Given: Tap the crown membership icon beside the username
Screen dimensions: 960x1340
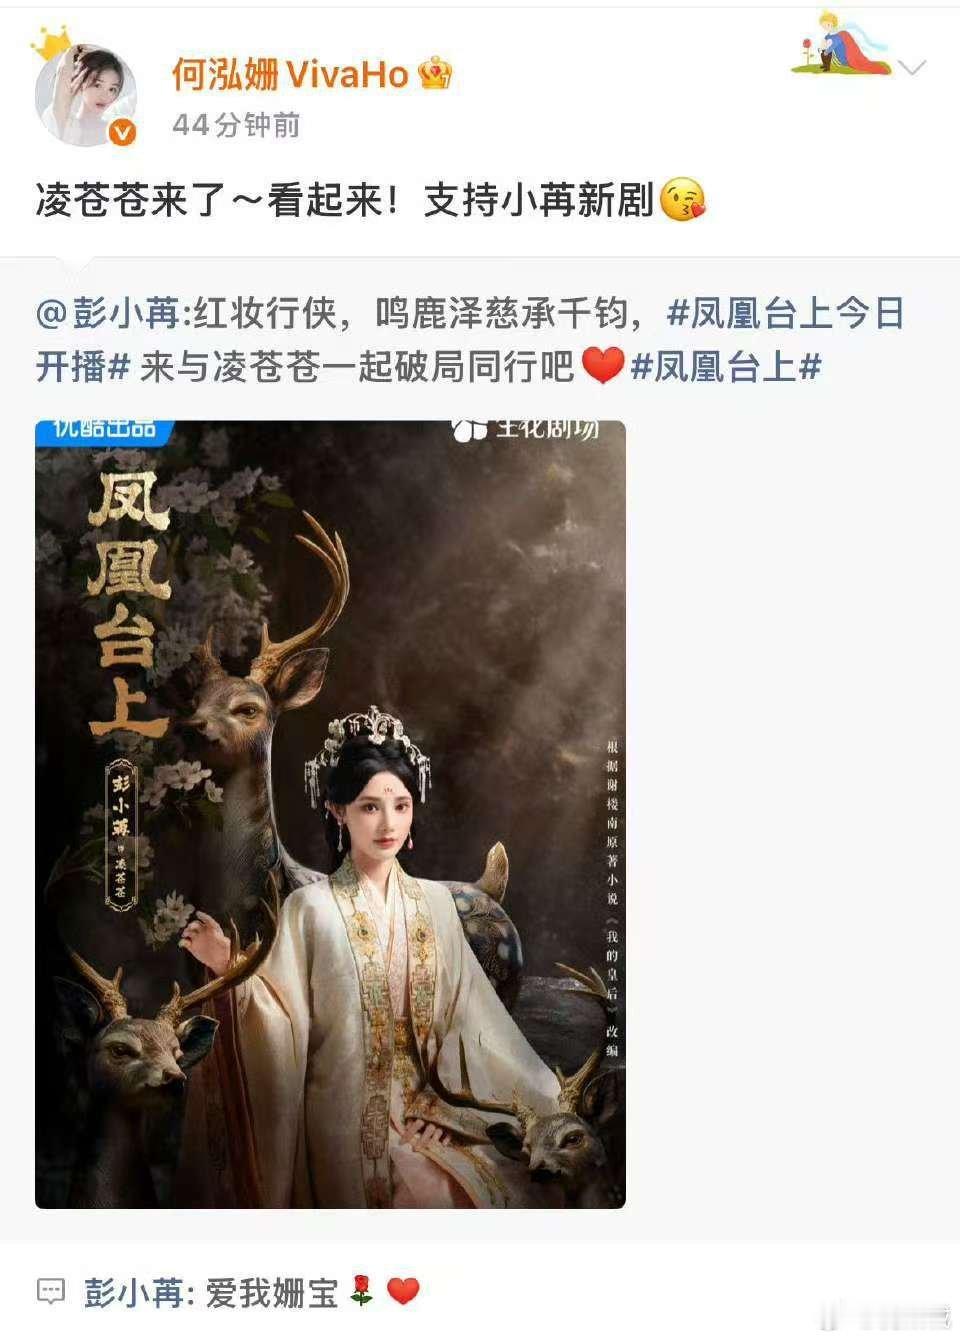Looking at the screenshot, I should click(436, 74).
